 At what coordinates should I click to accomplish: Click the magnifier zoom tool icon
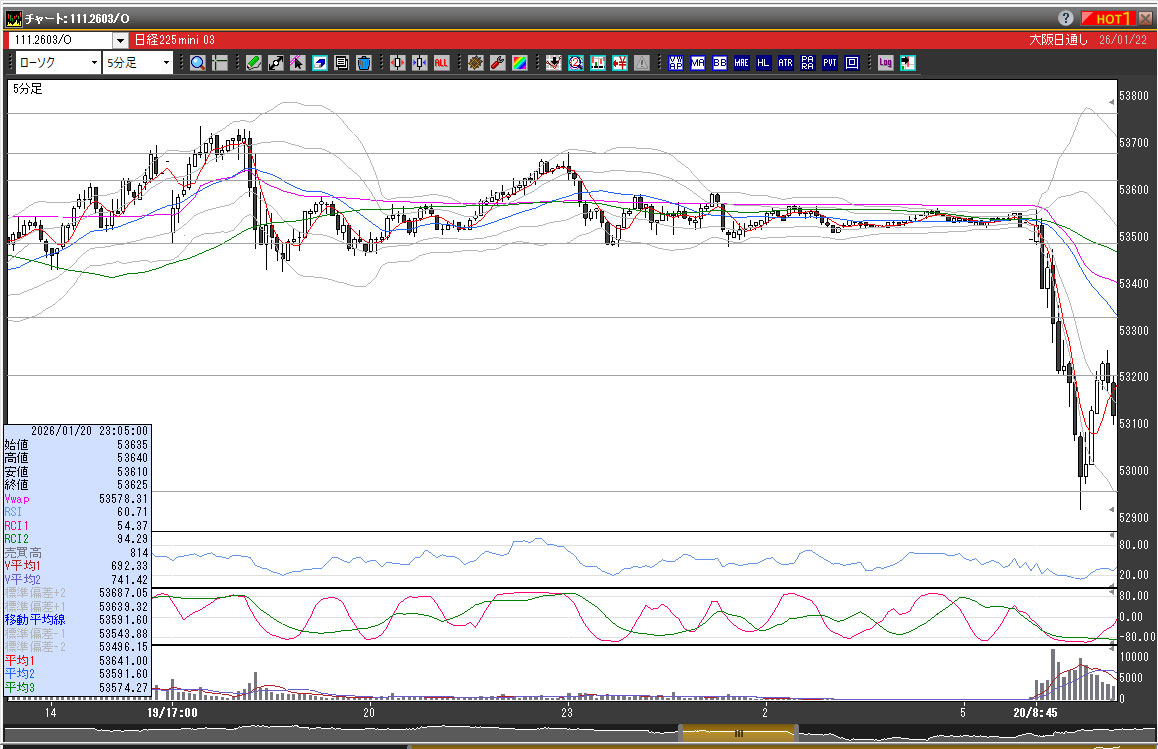(198, 62)
